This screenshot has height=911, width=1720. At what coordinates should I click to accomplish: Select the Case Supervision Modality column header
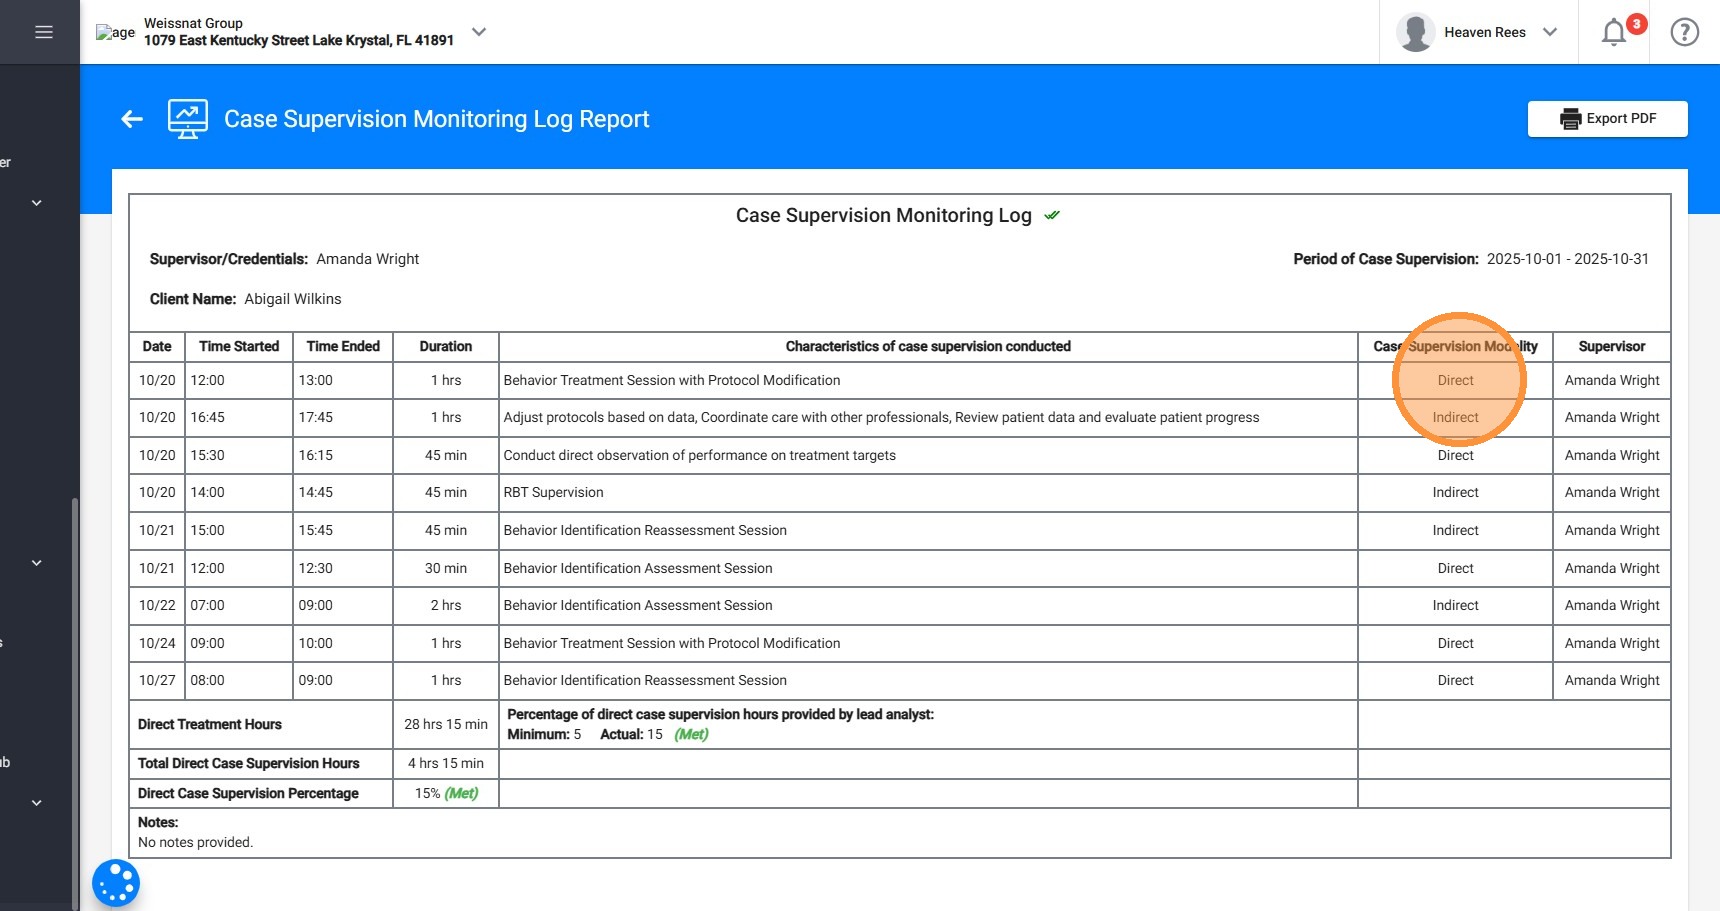(1455, 346)
